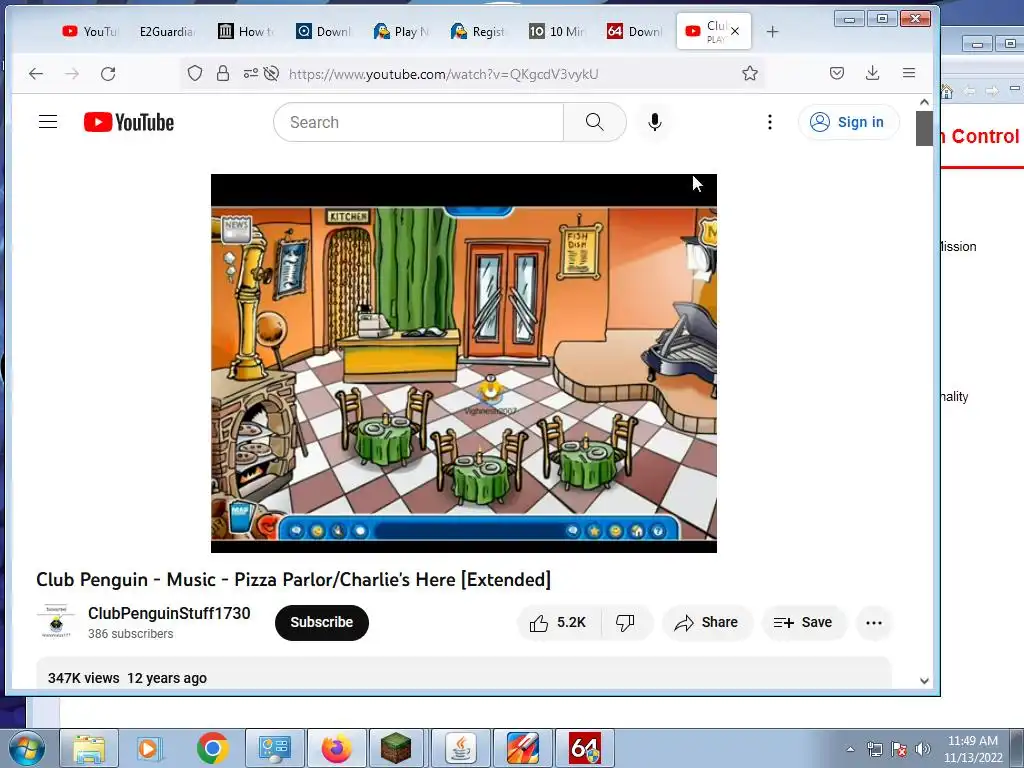Click the taskbar clock showing 11:49 AM

coord(973,749)
